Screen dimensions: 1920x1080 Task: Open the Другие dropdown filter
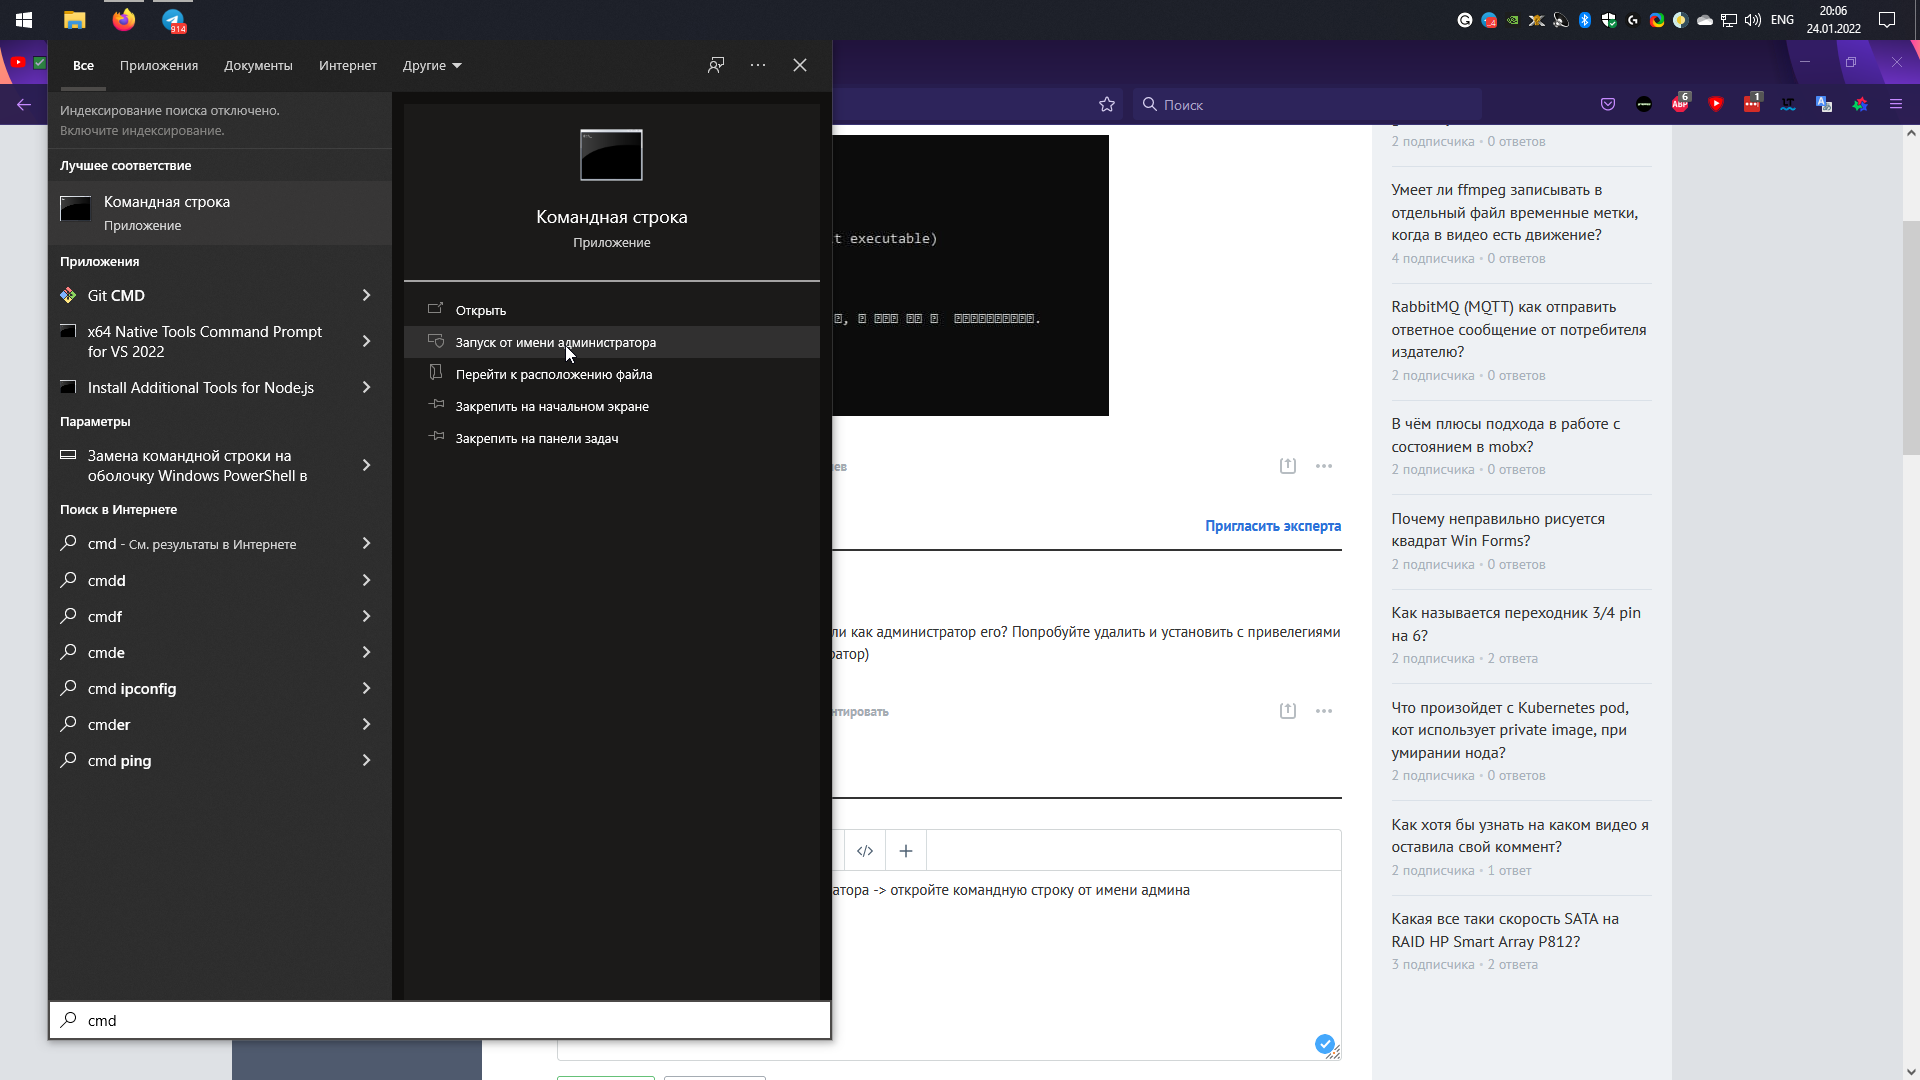tap(432, 66)
